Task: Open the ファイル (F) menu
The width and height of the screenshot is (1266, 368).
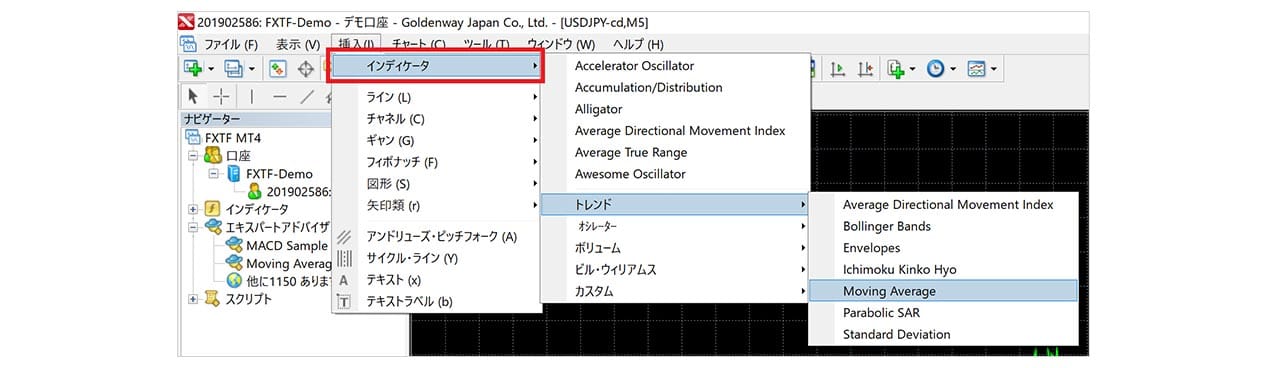Action: [231, 44]
